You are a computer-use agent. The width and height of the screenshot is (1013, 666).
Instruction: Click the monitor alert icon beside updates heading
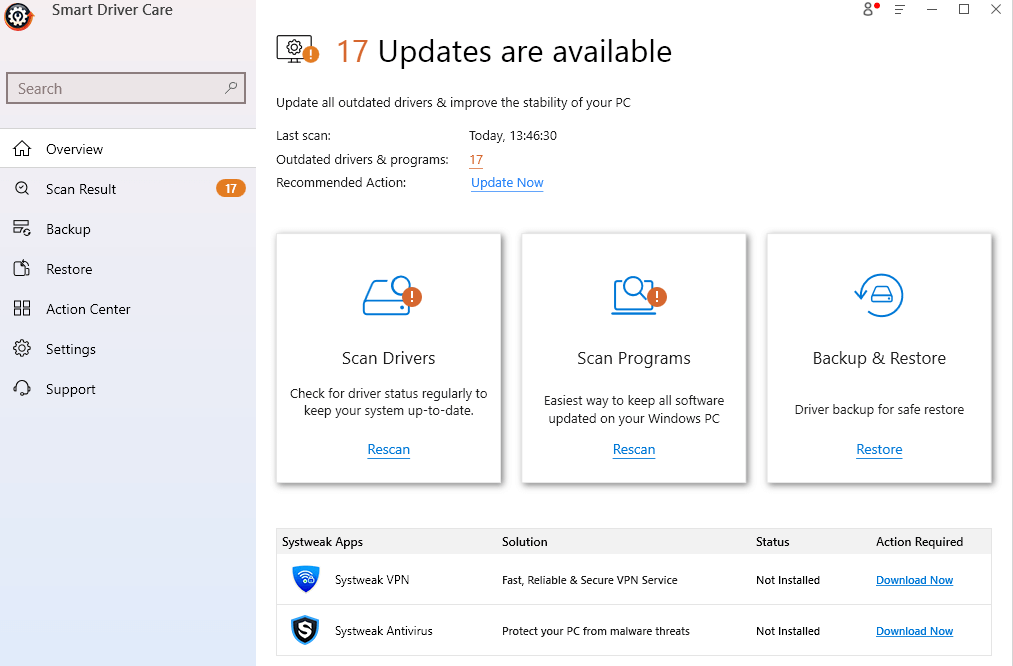point(298,50)
